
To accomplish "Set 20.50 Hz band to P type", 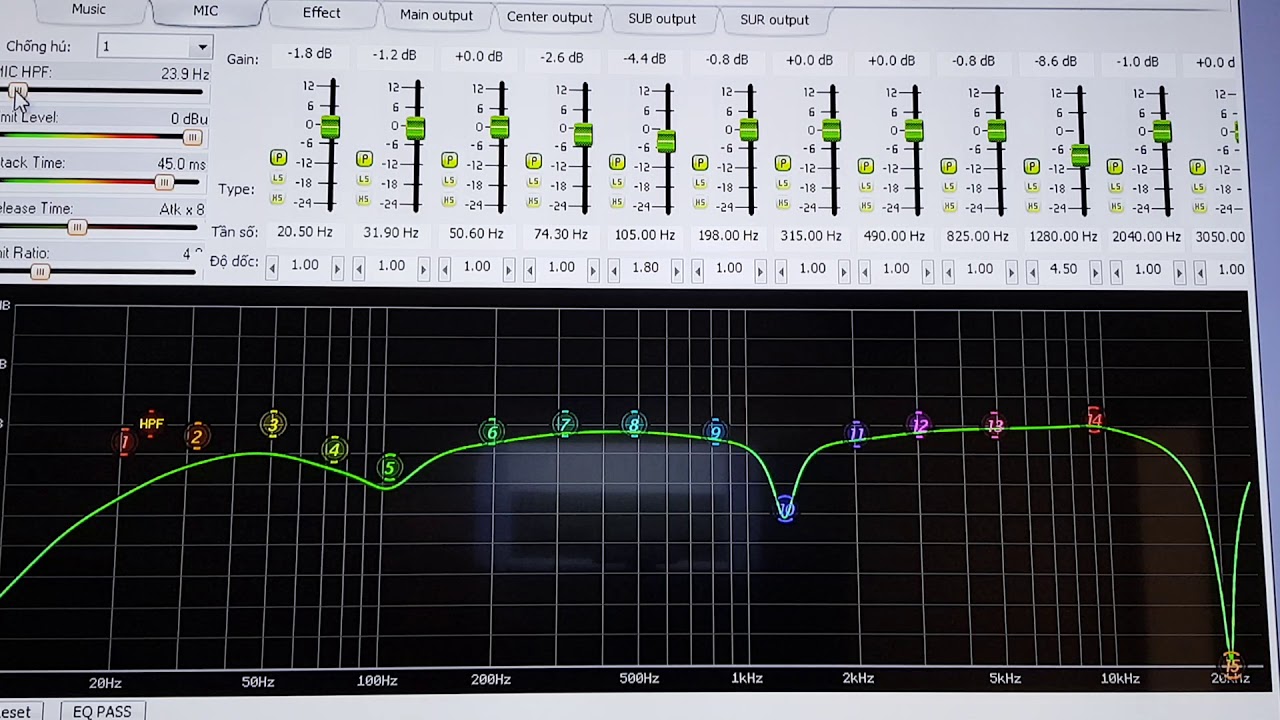I will 278,158.
